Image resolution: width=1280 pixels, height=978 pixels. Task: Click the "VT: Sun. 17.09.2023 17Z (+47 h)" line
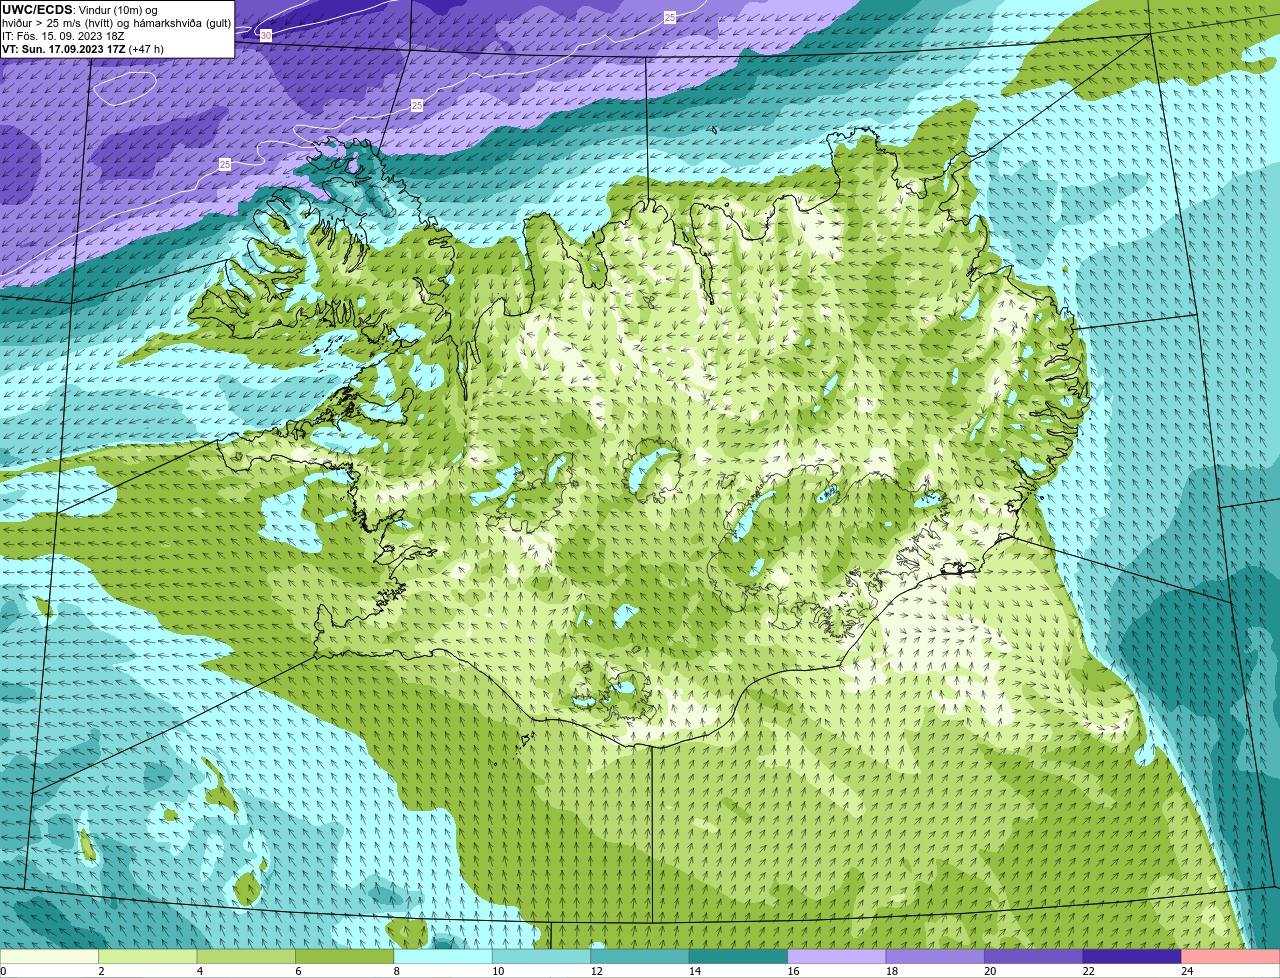tap(83, 48)
